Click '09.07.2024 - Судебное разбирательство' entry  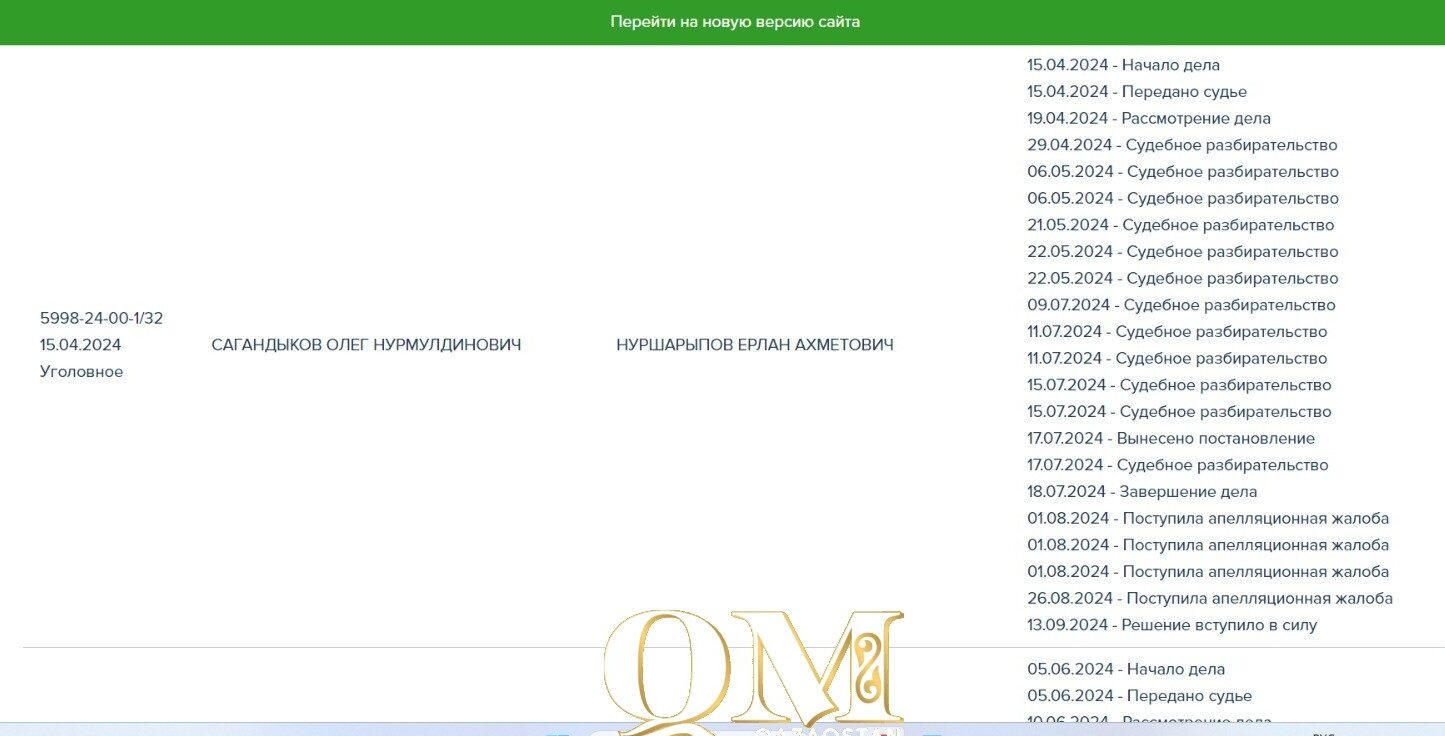pos(1181,305)
